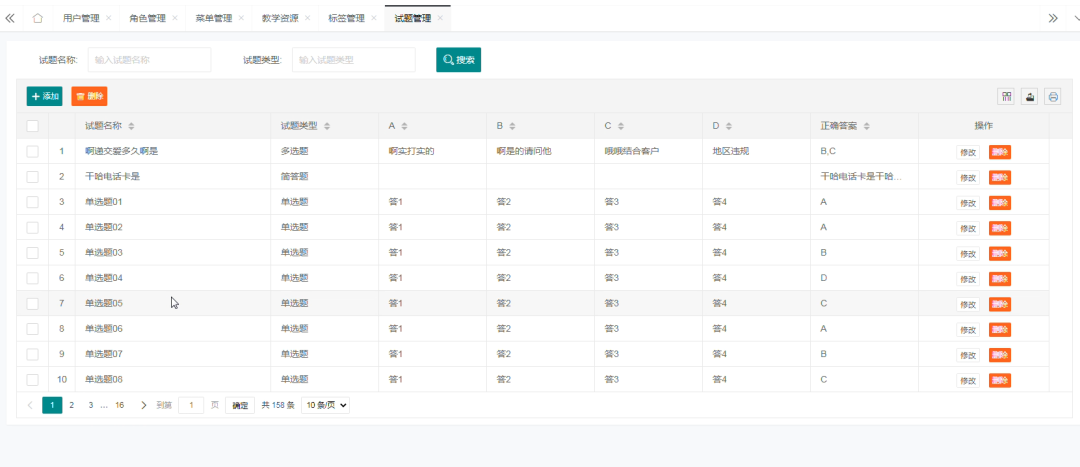Viewport: 1080px width, 467px height.
Task: Close the 用户管理 tab
Action: [108, 18]
